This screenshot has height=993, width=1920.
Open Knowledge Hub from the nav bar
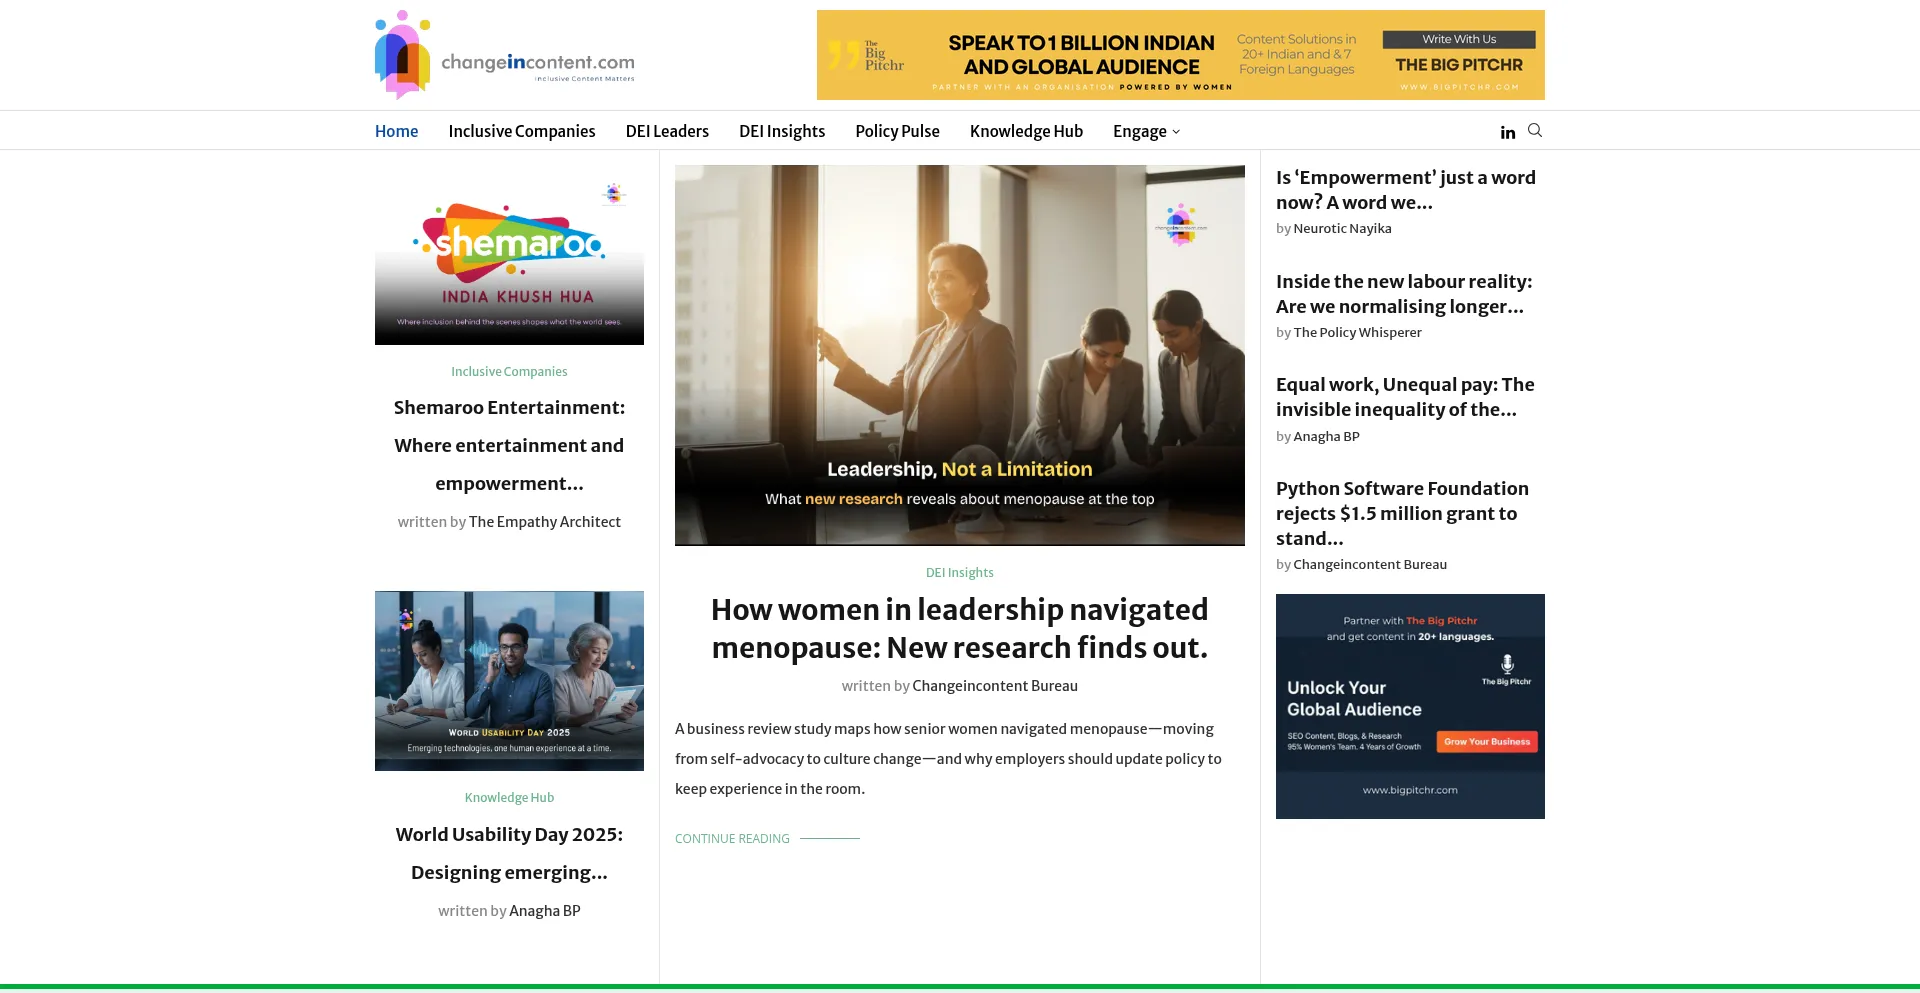1026,131
